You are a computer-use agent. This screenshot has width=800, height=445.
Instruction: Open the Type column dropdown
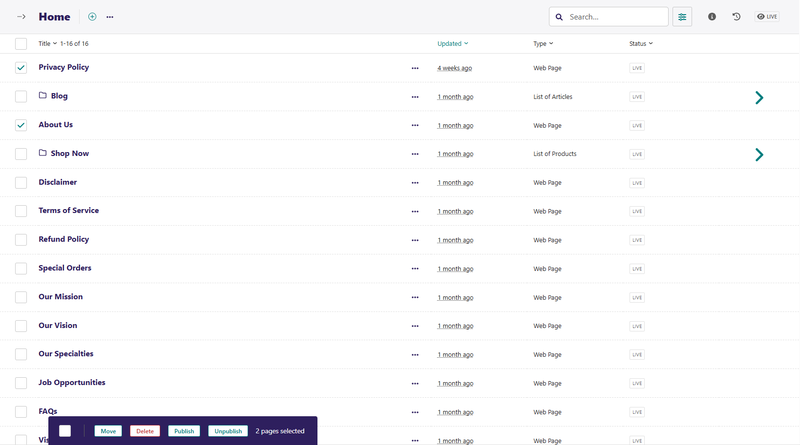[543, 44]
